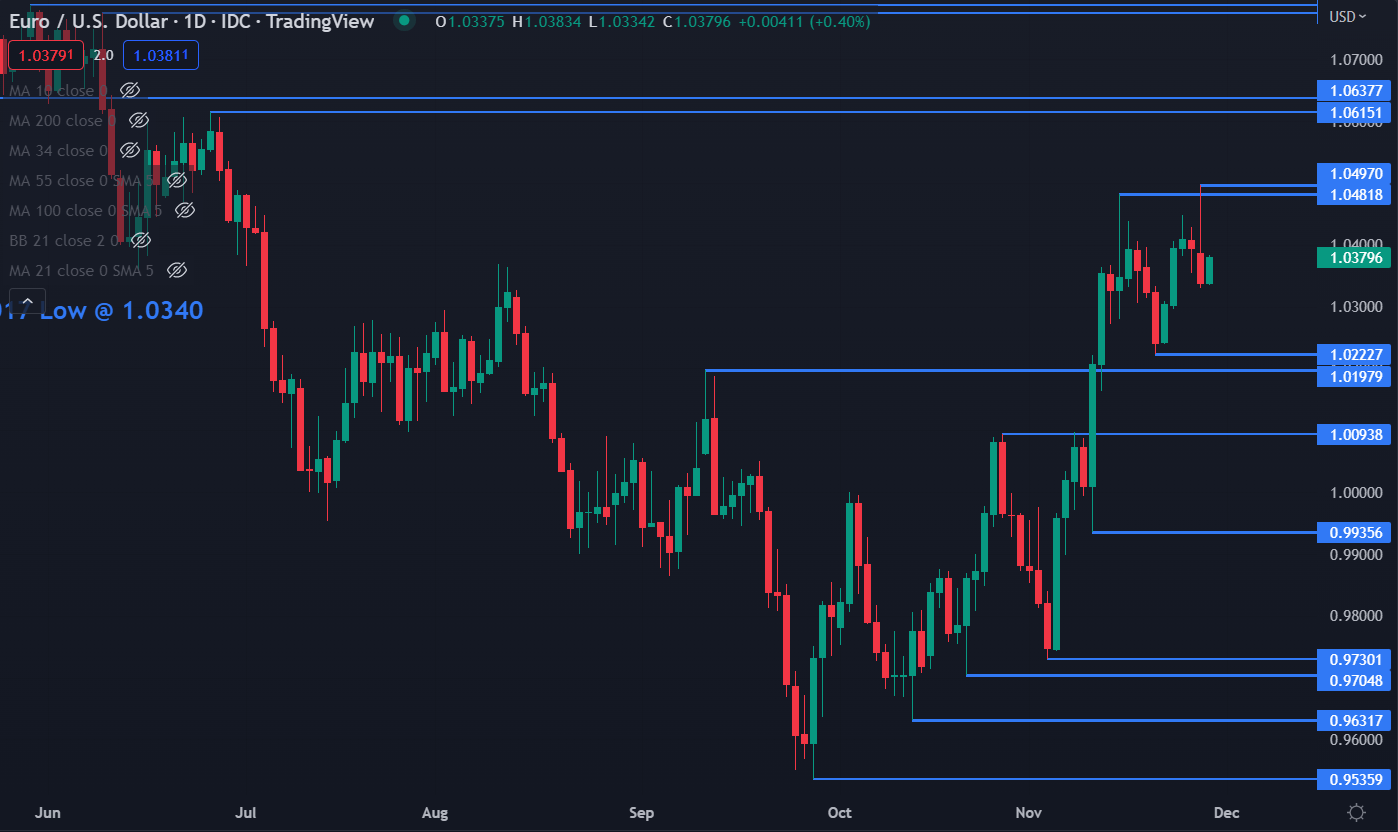Select the MA 34 close legend label
This screenshot has width=1398, height=832.
(58, 150)
